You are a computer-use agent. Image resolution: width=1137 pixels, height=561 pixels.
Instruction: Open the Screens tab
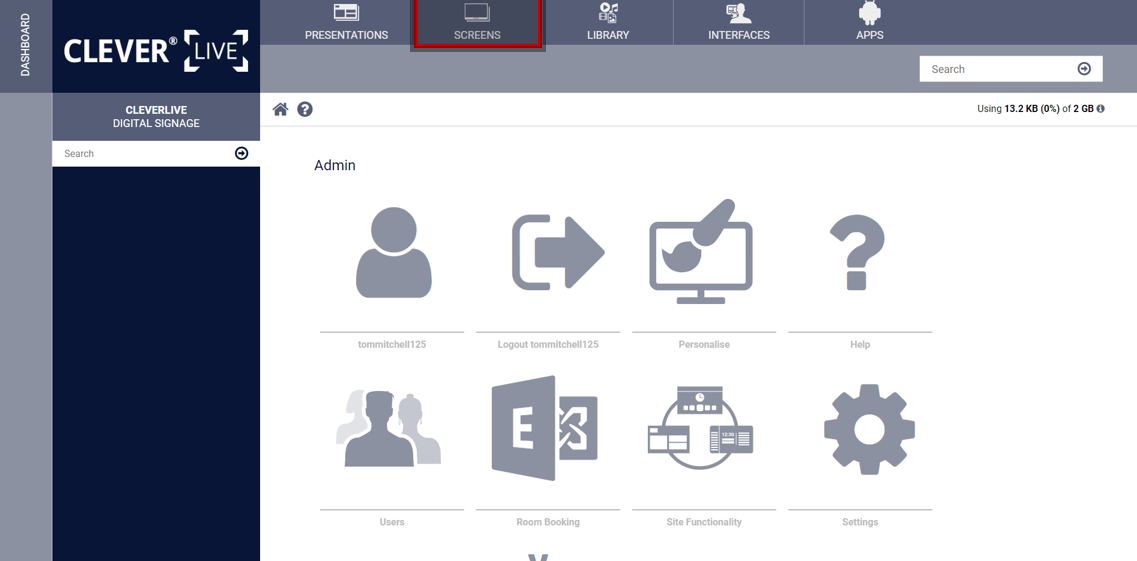(477, 22)
